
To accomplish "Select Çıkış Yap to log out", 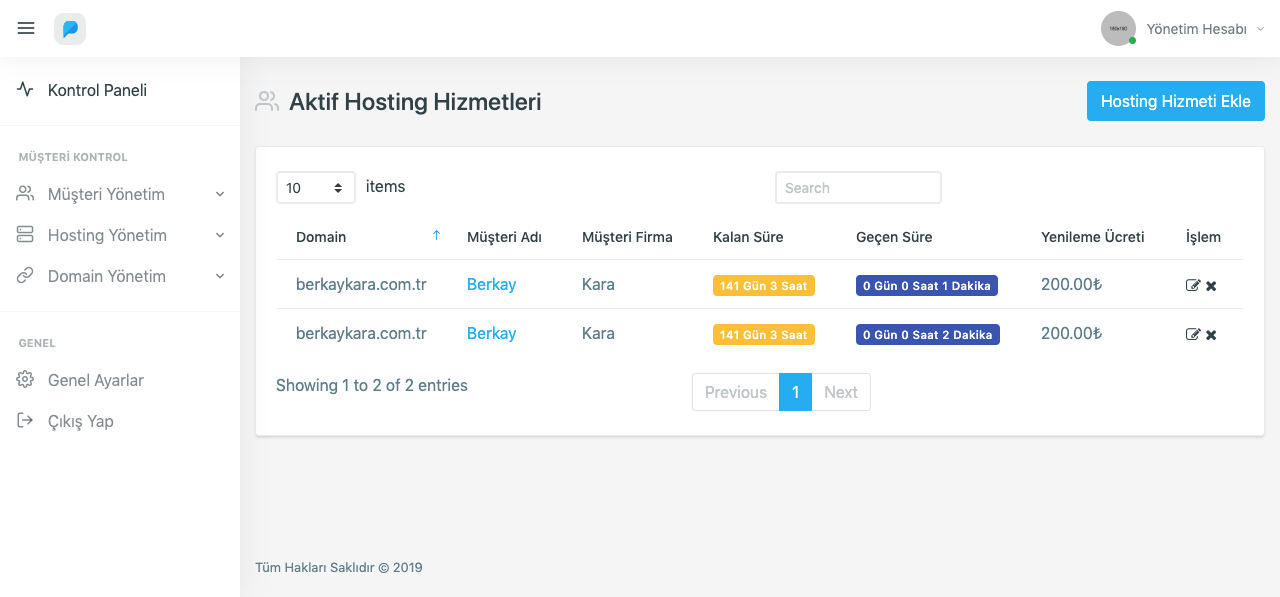I will point(80,421).
